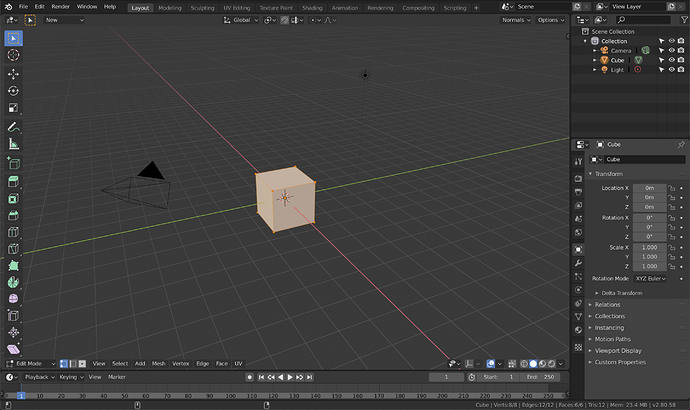Select the Poly Build tool
The width and height of the screenshot is (690, 410).
[14, 265]
